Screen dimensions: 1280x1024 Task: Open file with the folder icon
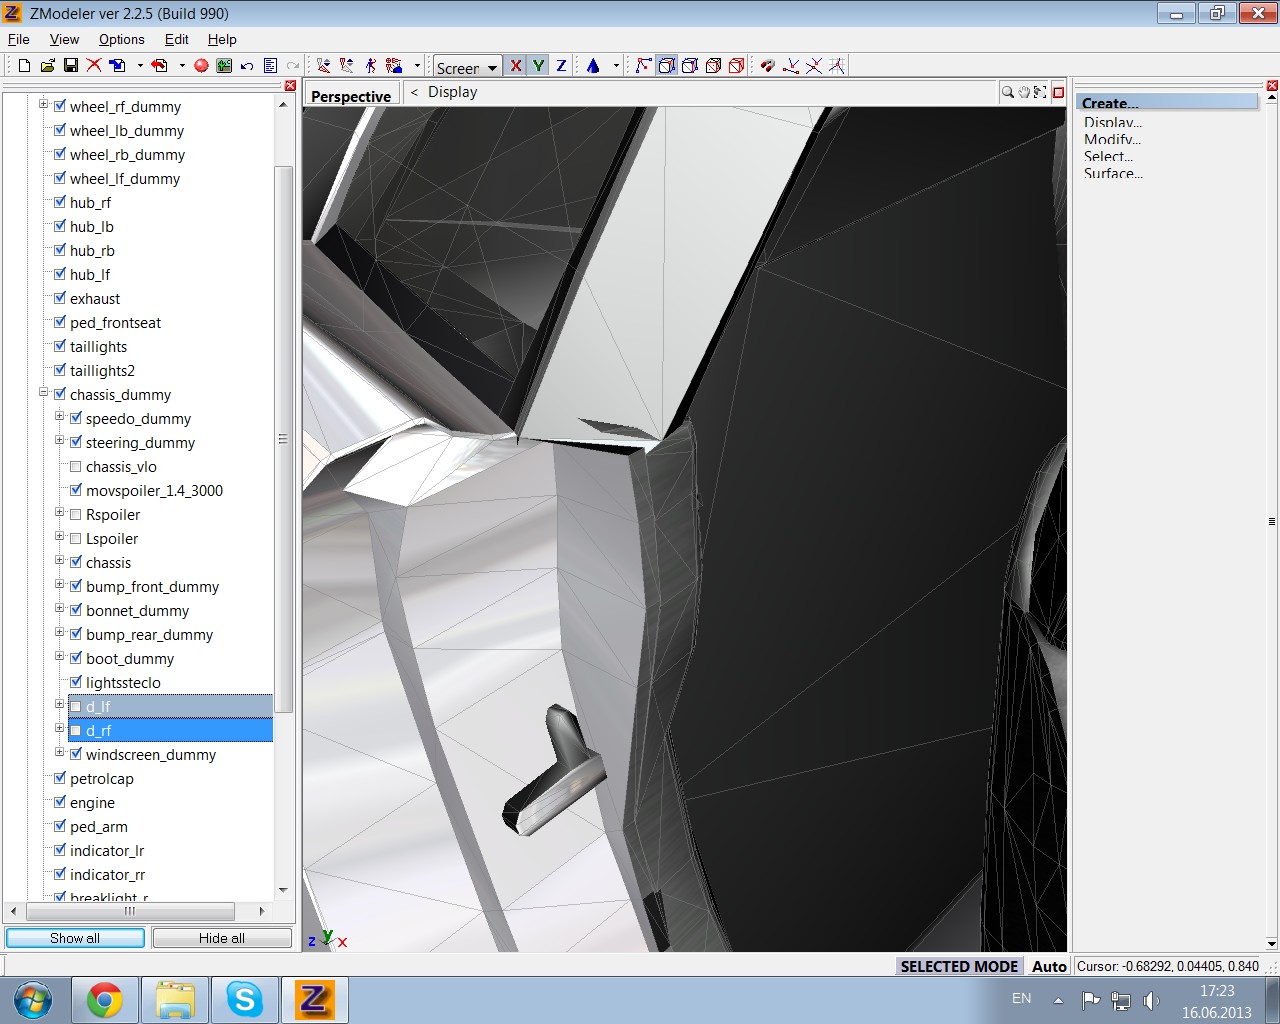pos(47,66)
